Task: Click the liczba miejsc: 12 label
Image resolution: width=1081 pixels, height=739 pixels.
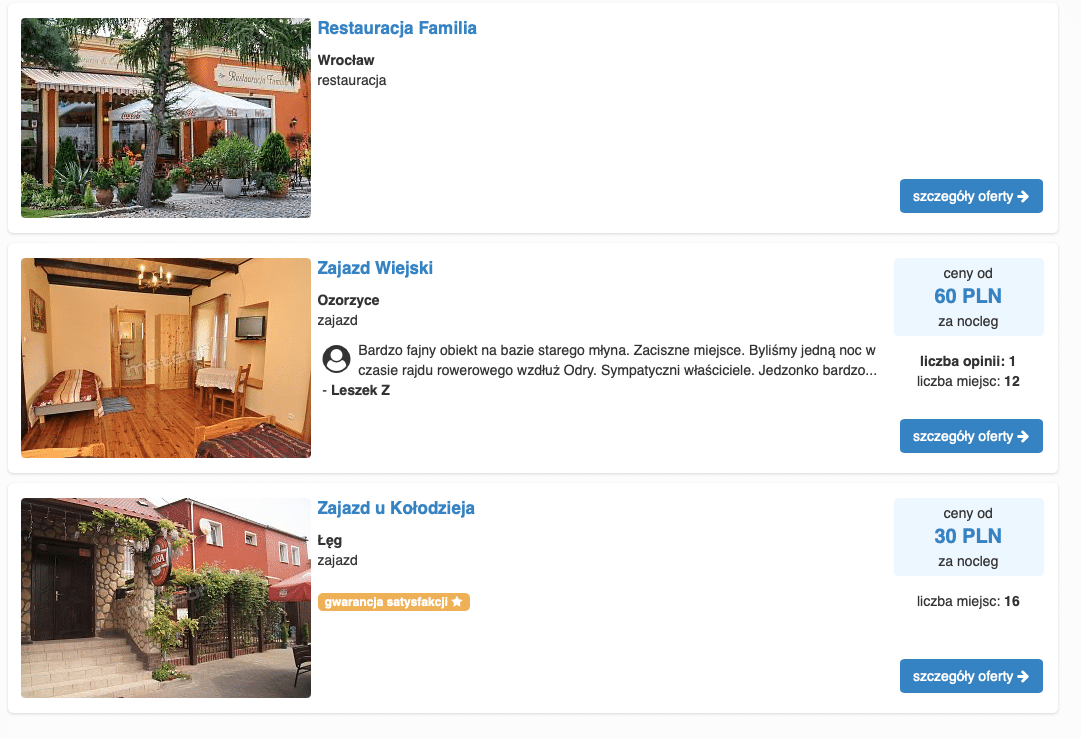Action: tap(968, 381)
